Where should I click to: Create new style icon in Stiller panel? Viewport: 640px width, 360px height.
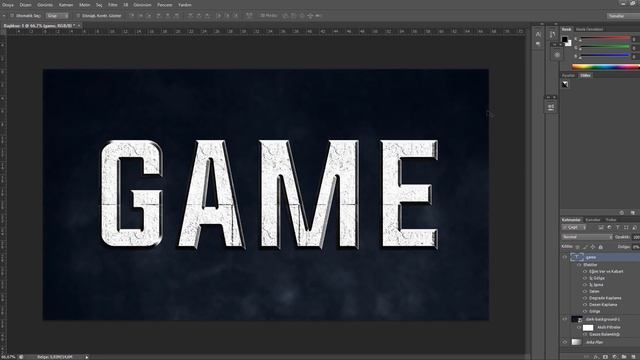click(632, 213)
